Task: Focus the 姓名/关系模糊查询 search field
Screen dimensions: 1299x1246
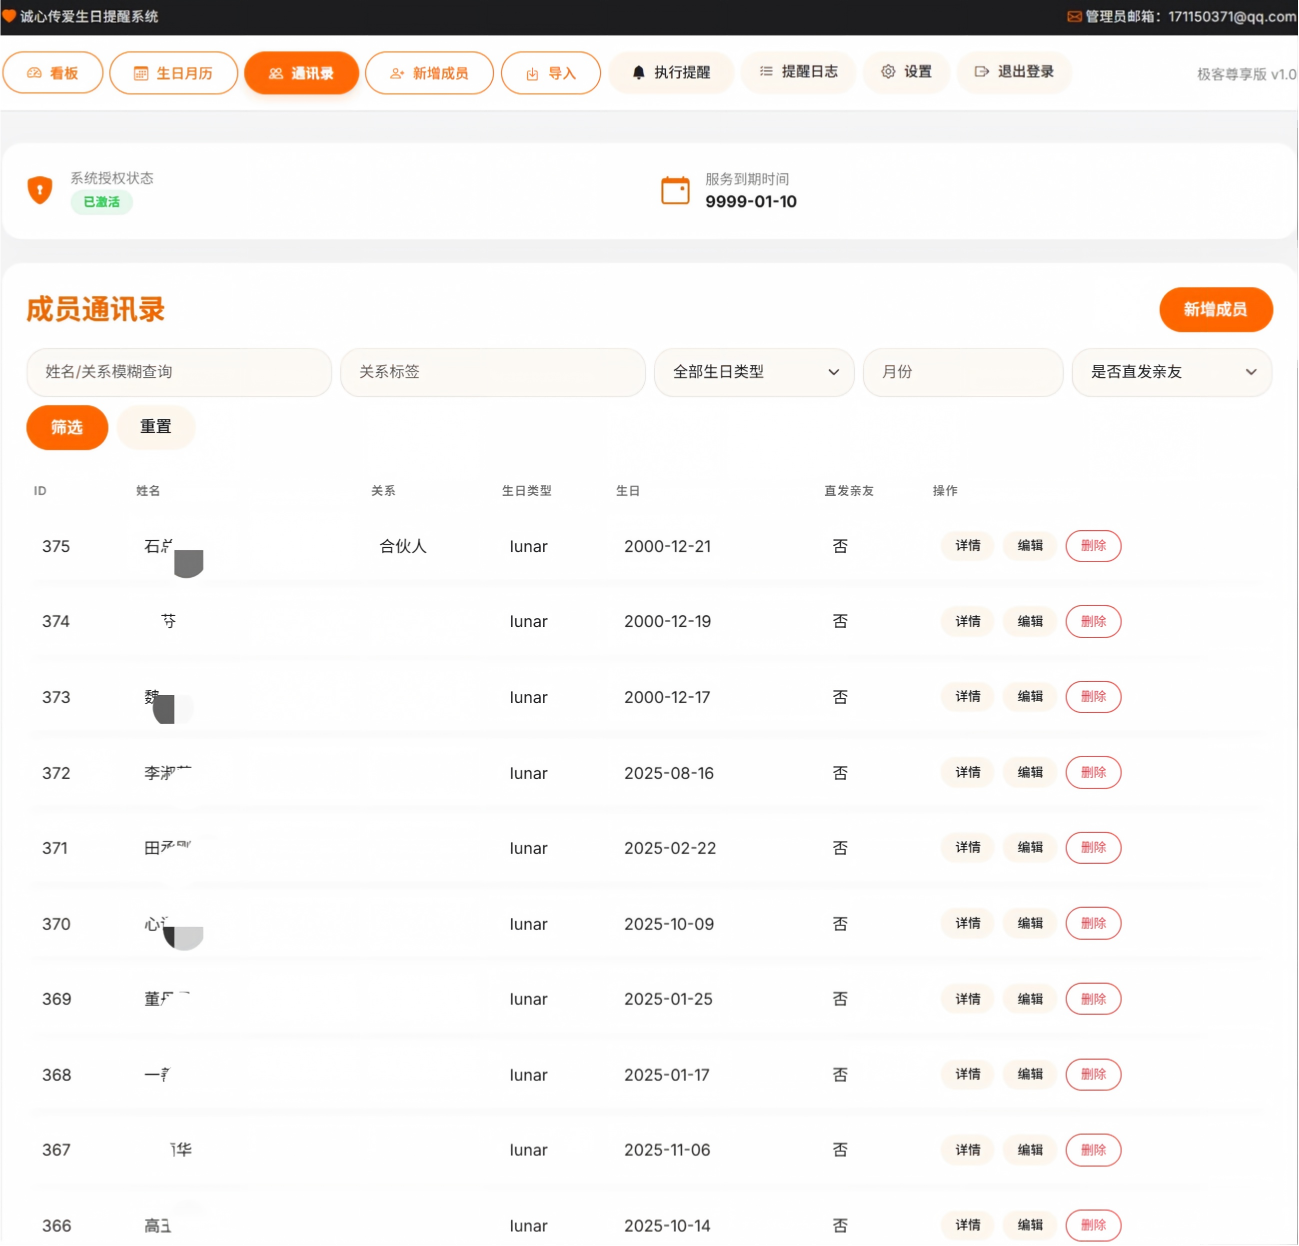Action: click(x=179, y=372)
